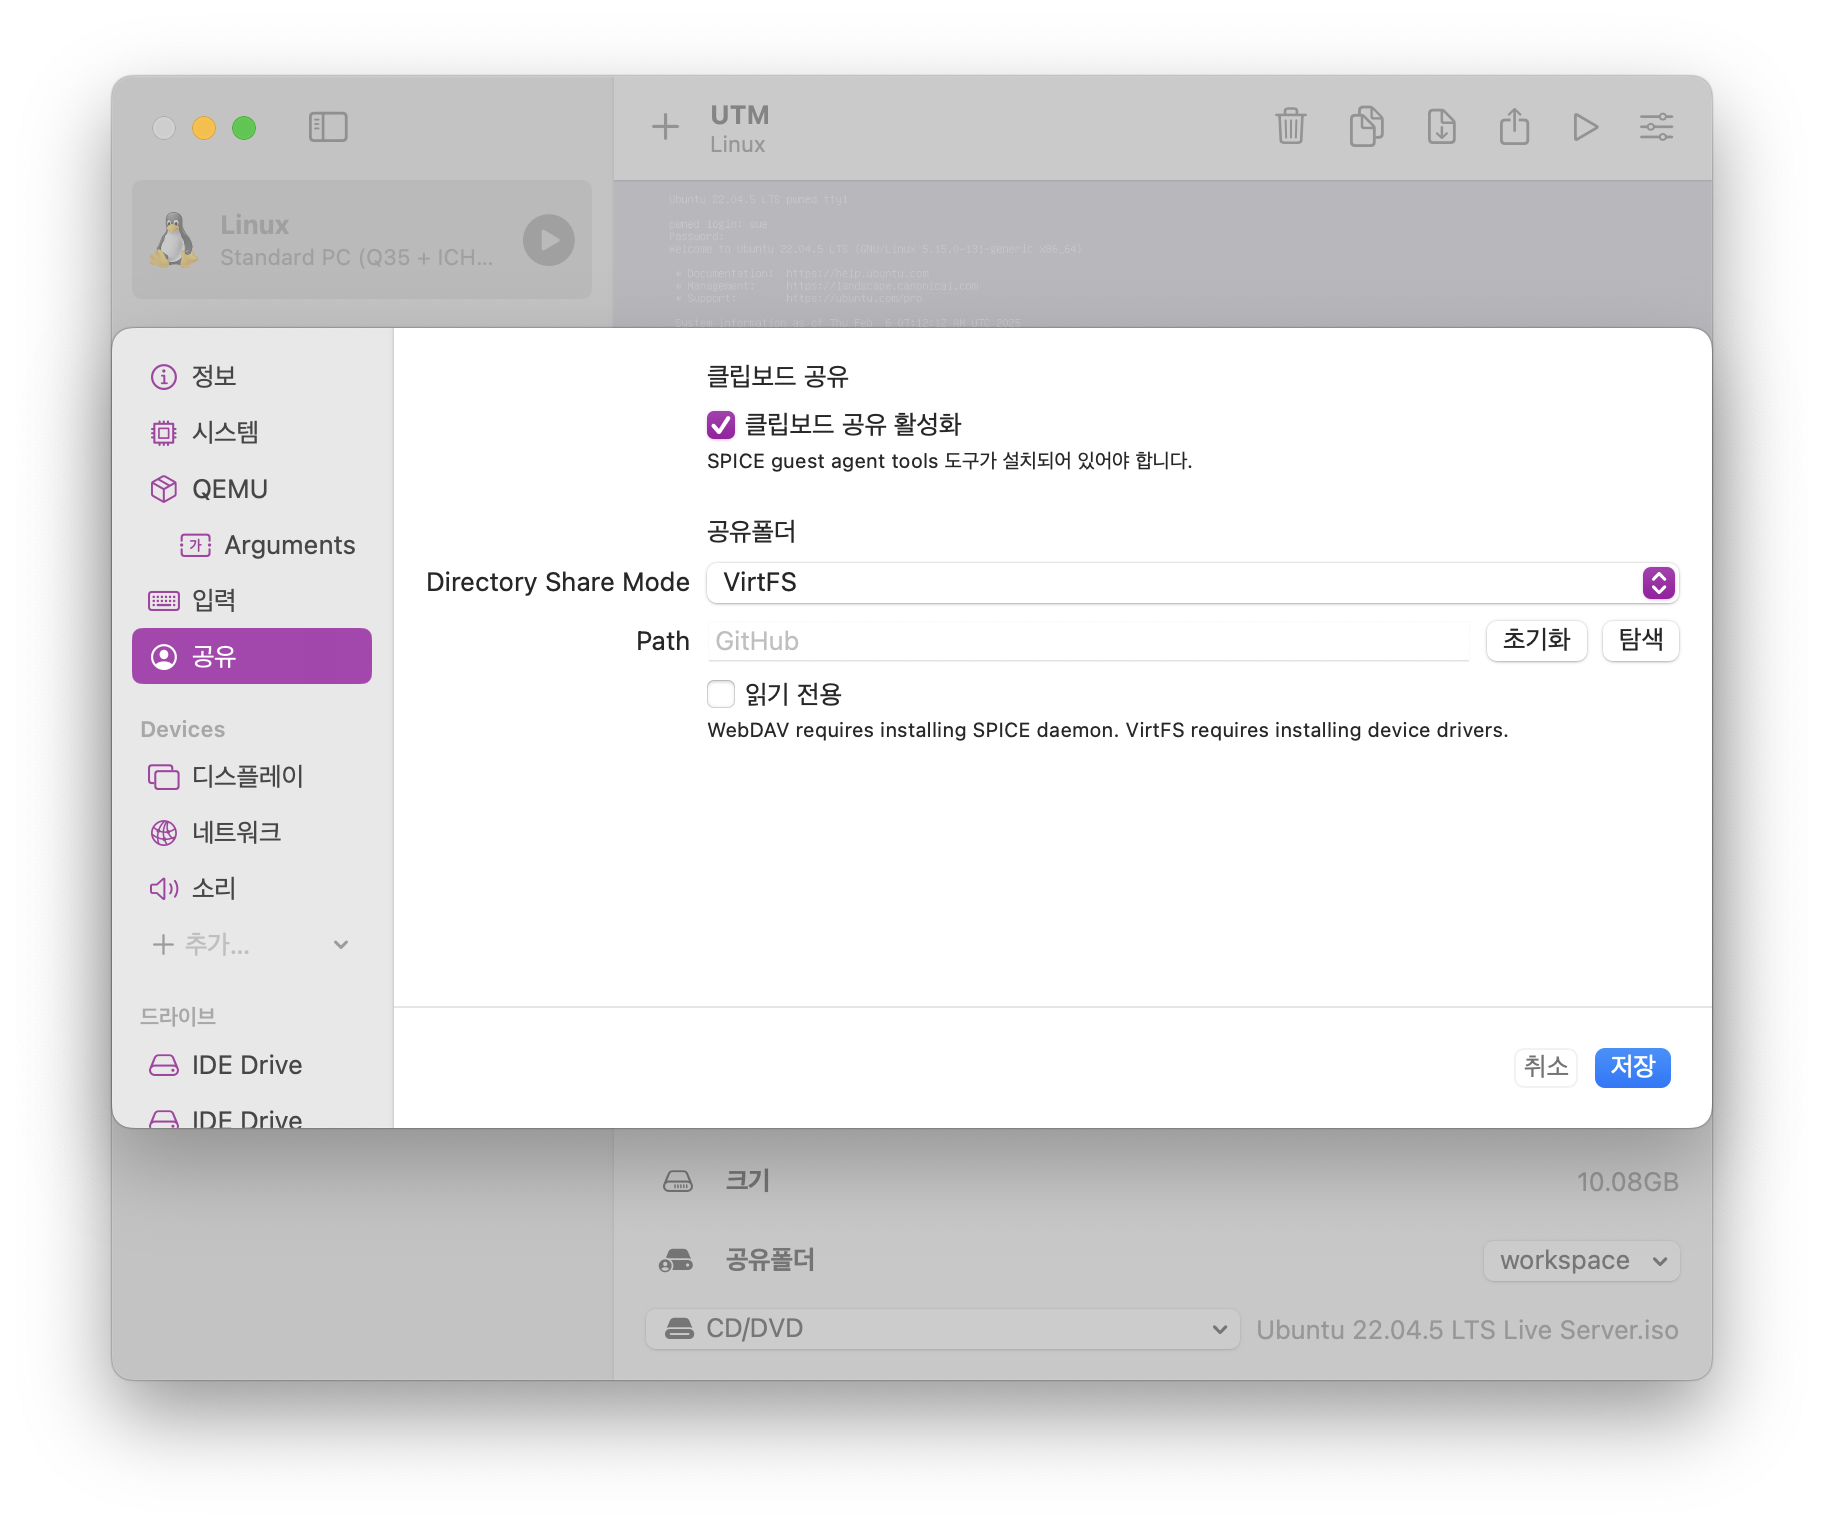The width and height of the screenshot is (1824, 1528).
Task: Clone the VM with duplicate icon
Action: (1366, 126)
